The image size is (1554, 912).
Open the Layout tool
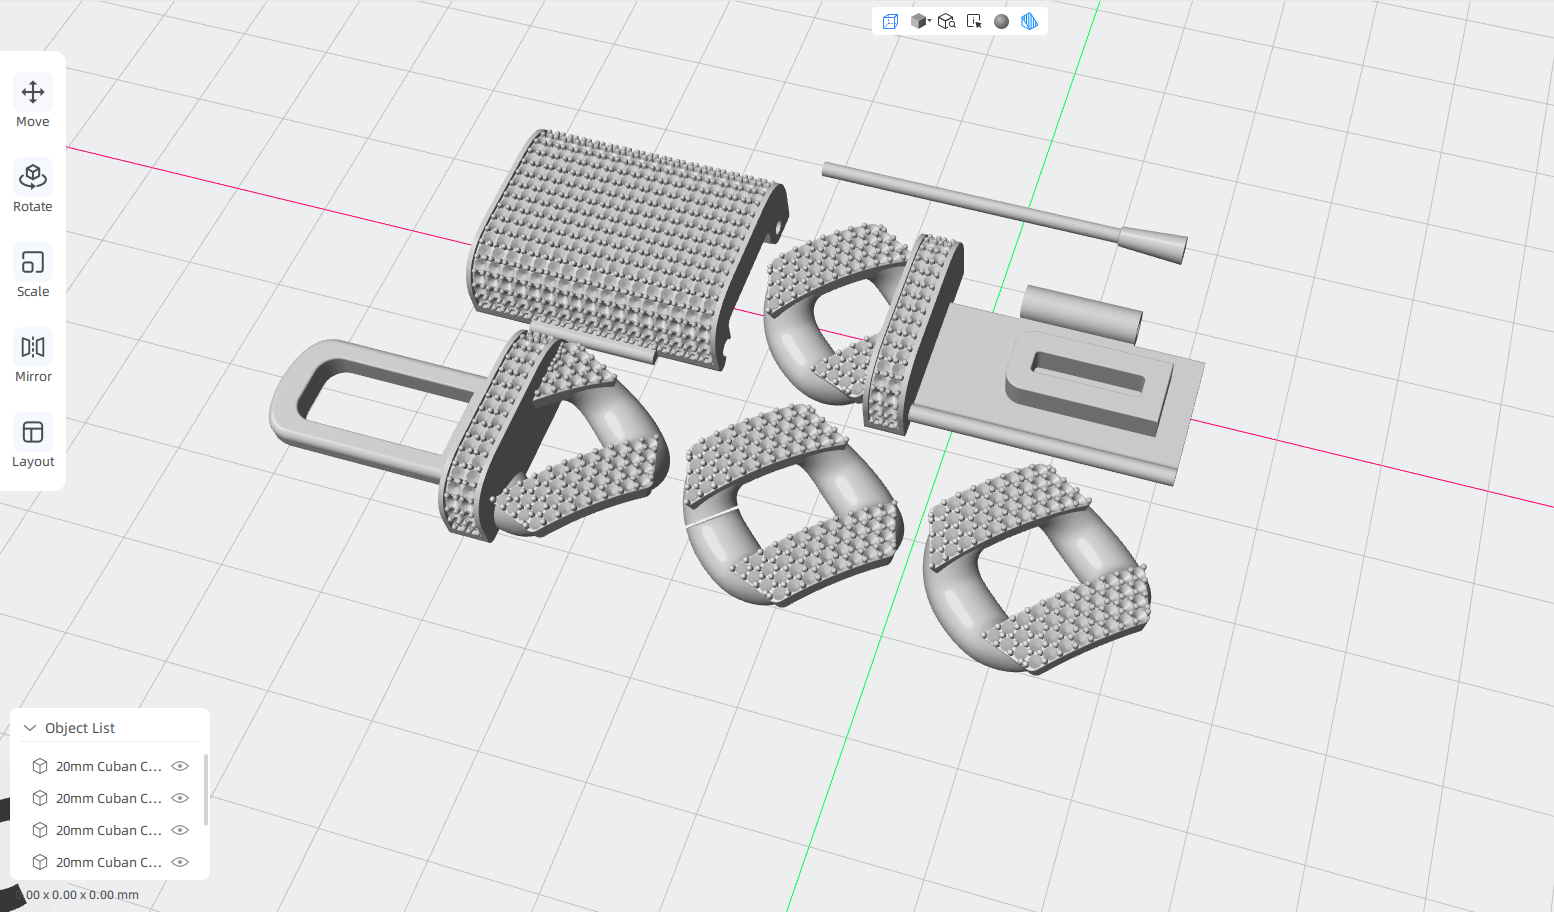(33, 443)
